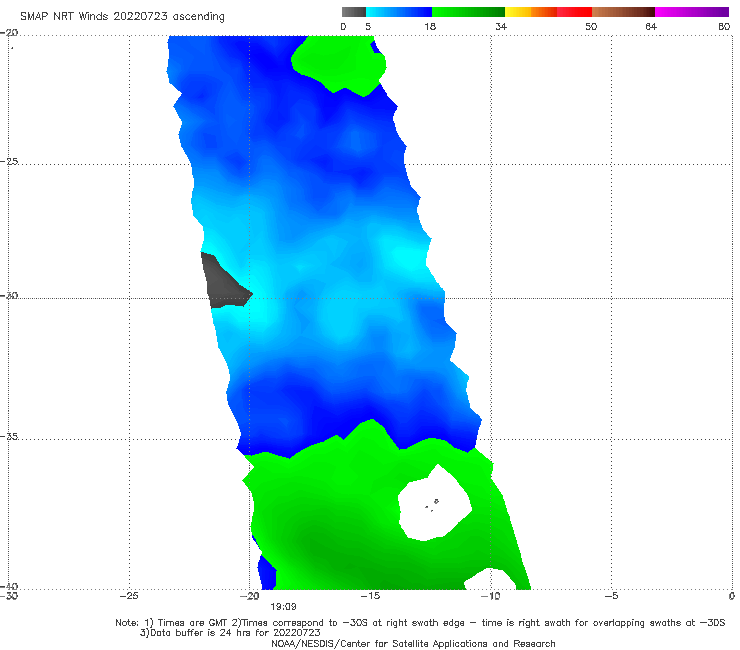This screenshot has height=650, width=740.
Task: Click the longitude label '-25' on bottom axis
Action: (x=129, y=596)
